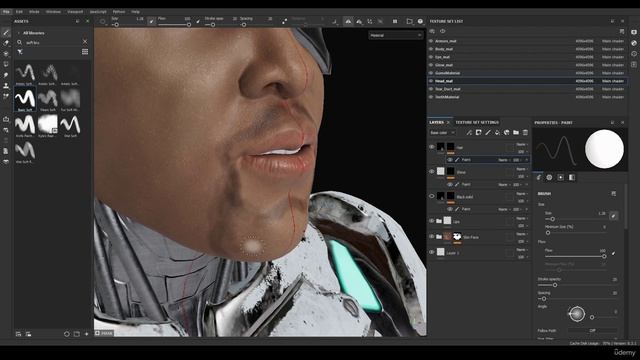Open the Follow Path dropdown set to Off
The height and width of the screenshot is (360, 640).
click(x=592, y=331)
